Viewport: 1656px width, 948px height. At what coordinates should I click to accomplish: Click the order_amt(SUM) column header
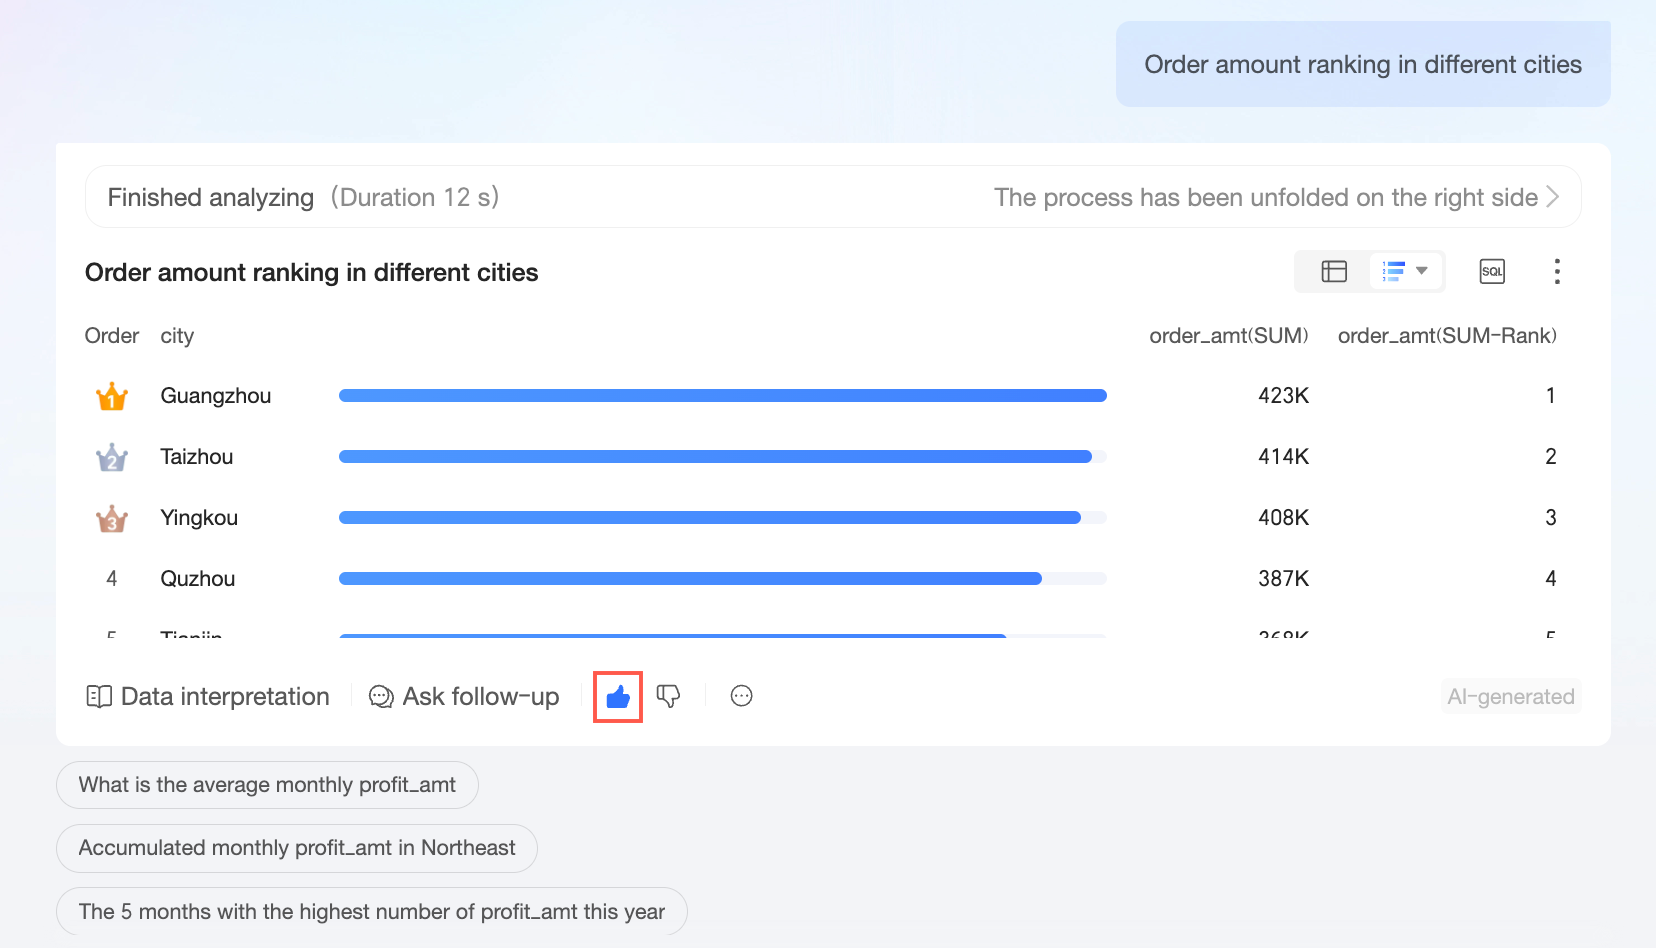tap(1229, 336)
